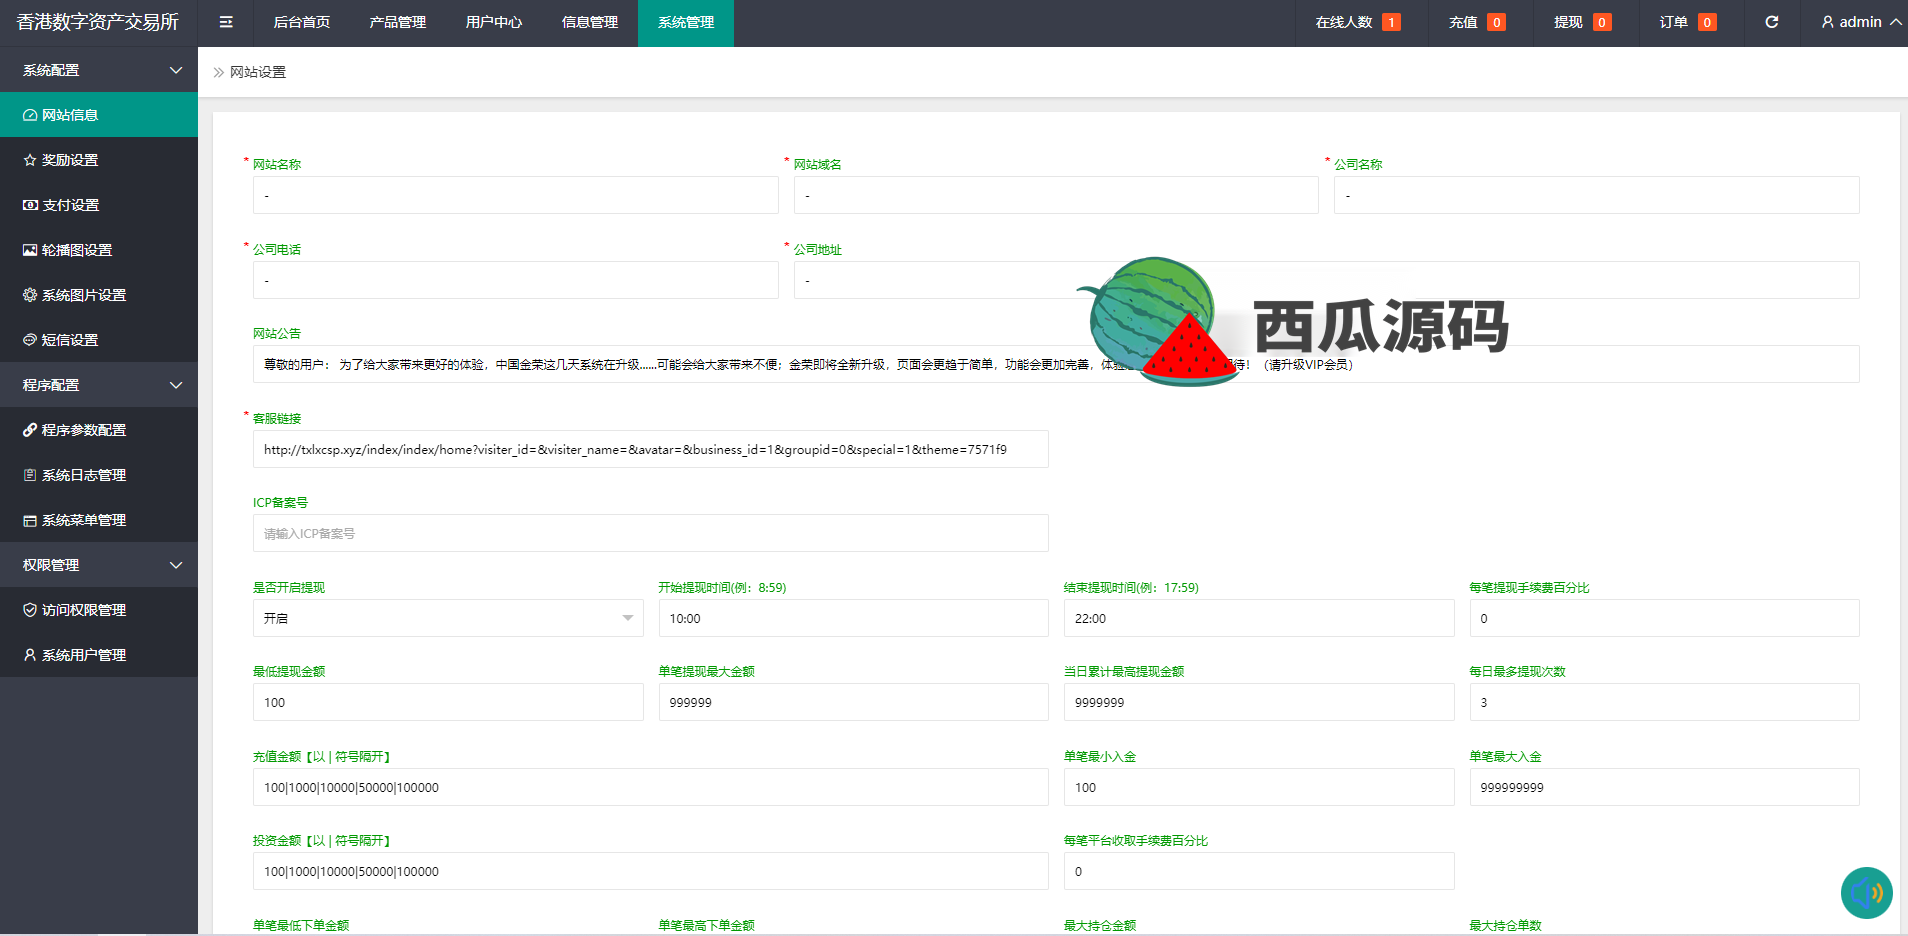Click the 在线人数 count badge
This screenshot has height=936, width=1908.
pos(1391,22)
